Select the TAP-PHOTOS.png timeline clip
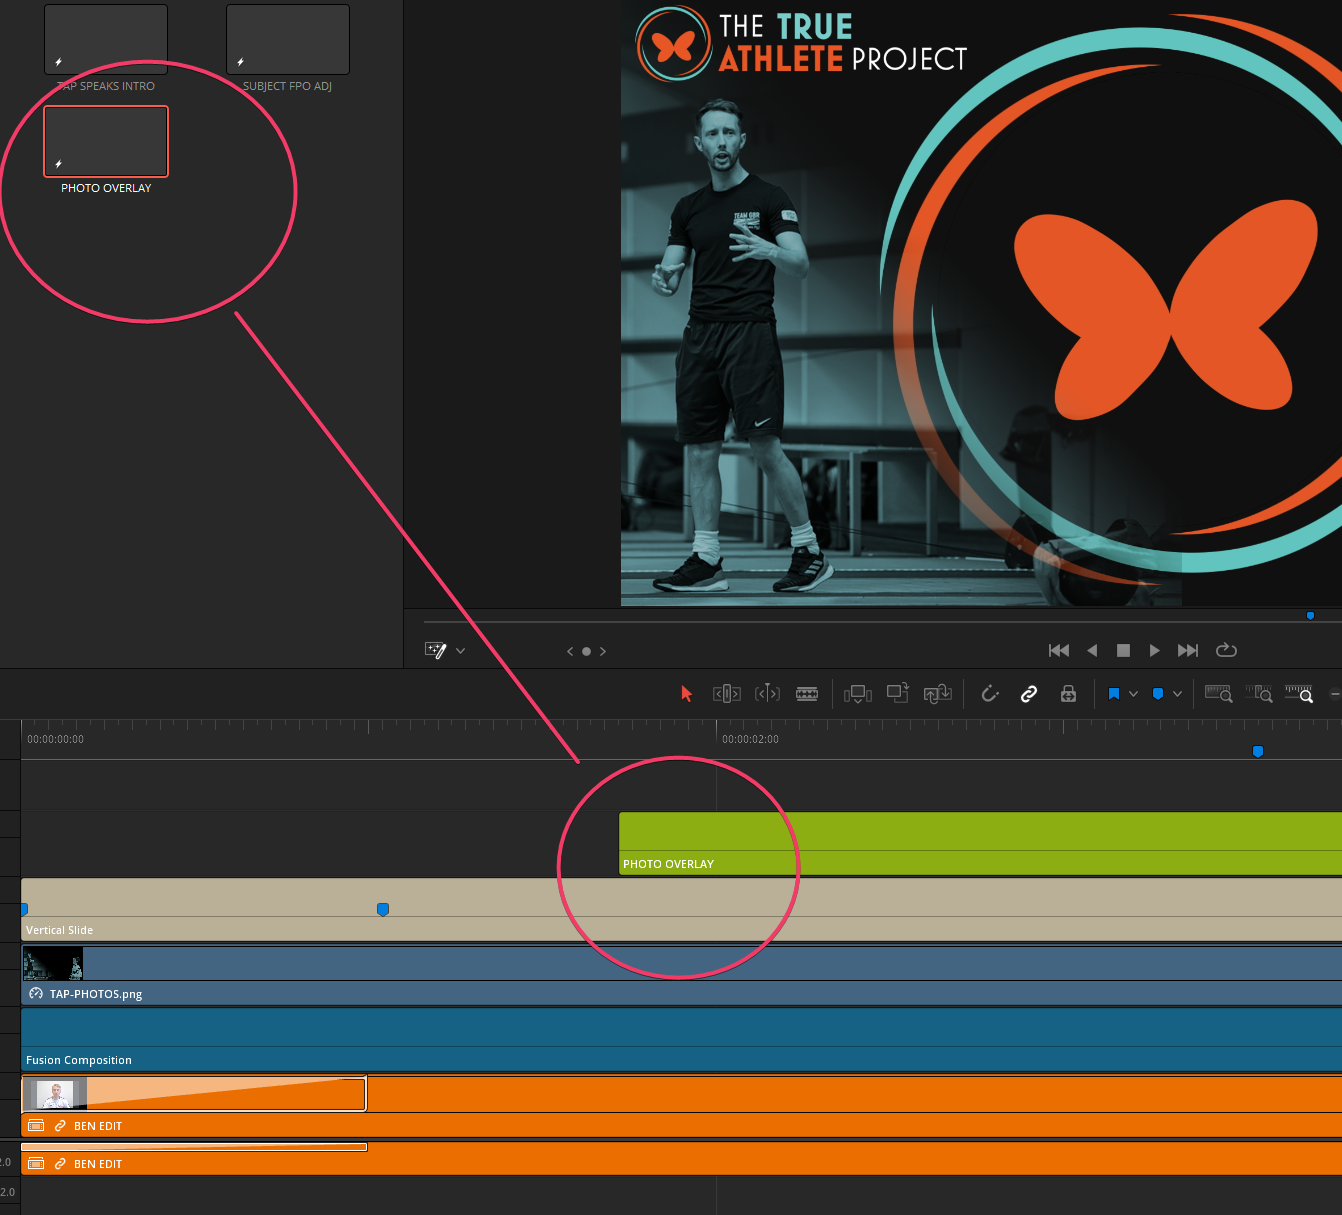1342x1215 pixels. point(681,975)
